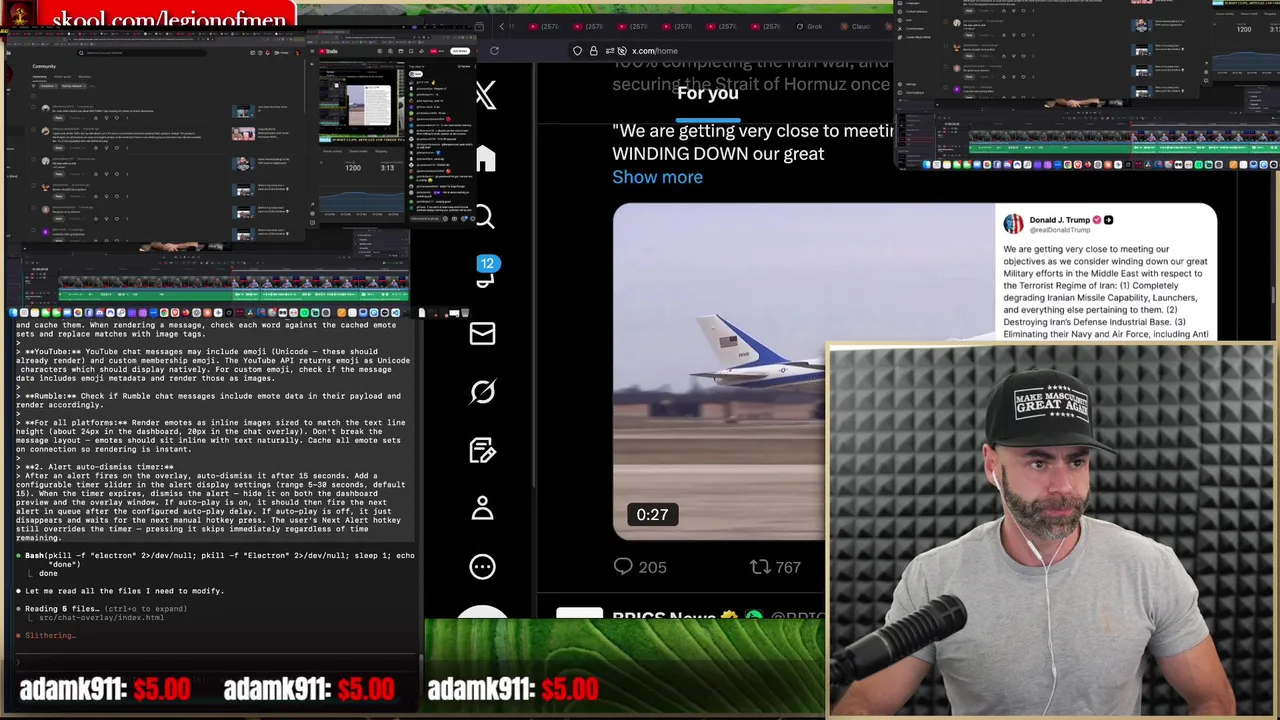Viewport: 1280px width, 720px height.
Task: Click the 3:13 stat in Studio
Action: click(x=387, y=168)
